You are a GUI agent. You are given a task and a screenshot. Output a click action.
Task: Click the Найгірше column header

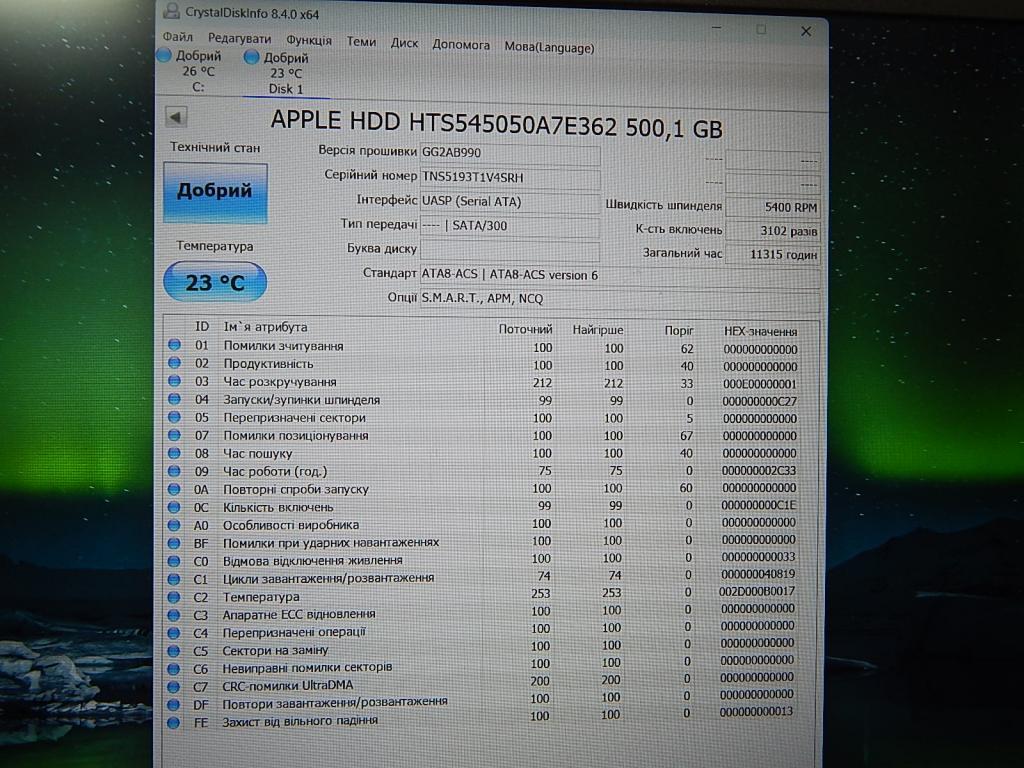pyautogui.click(x=598, y=330)
